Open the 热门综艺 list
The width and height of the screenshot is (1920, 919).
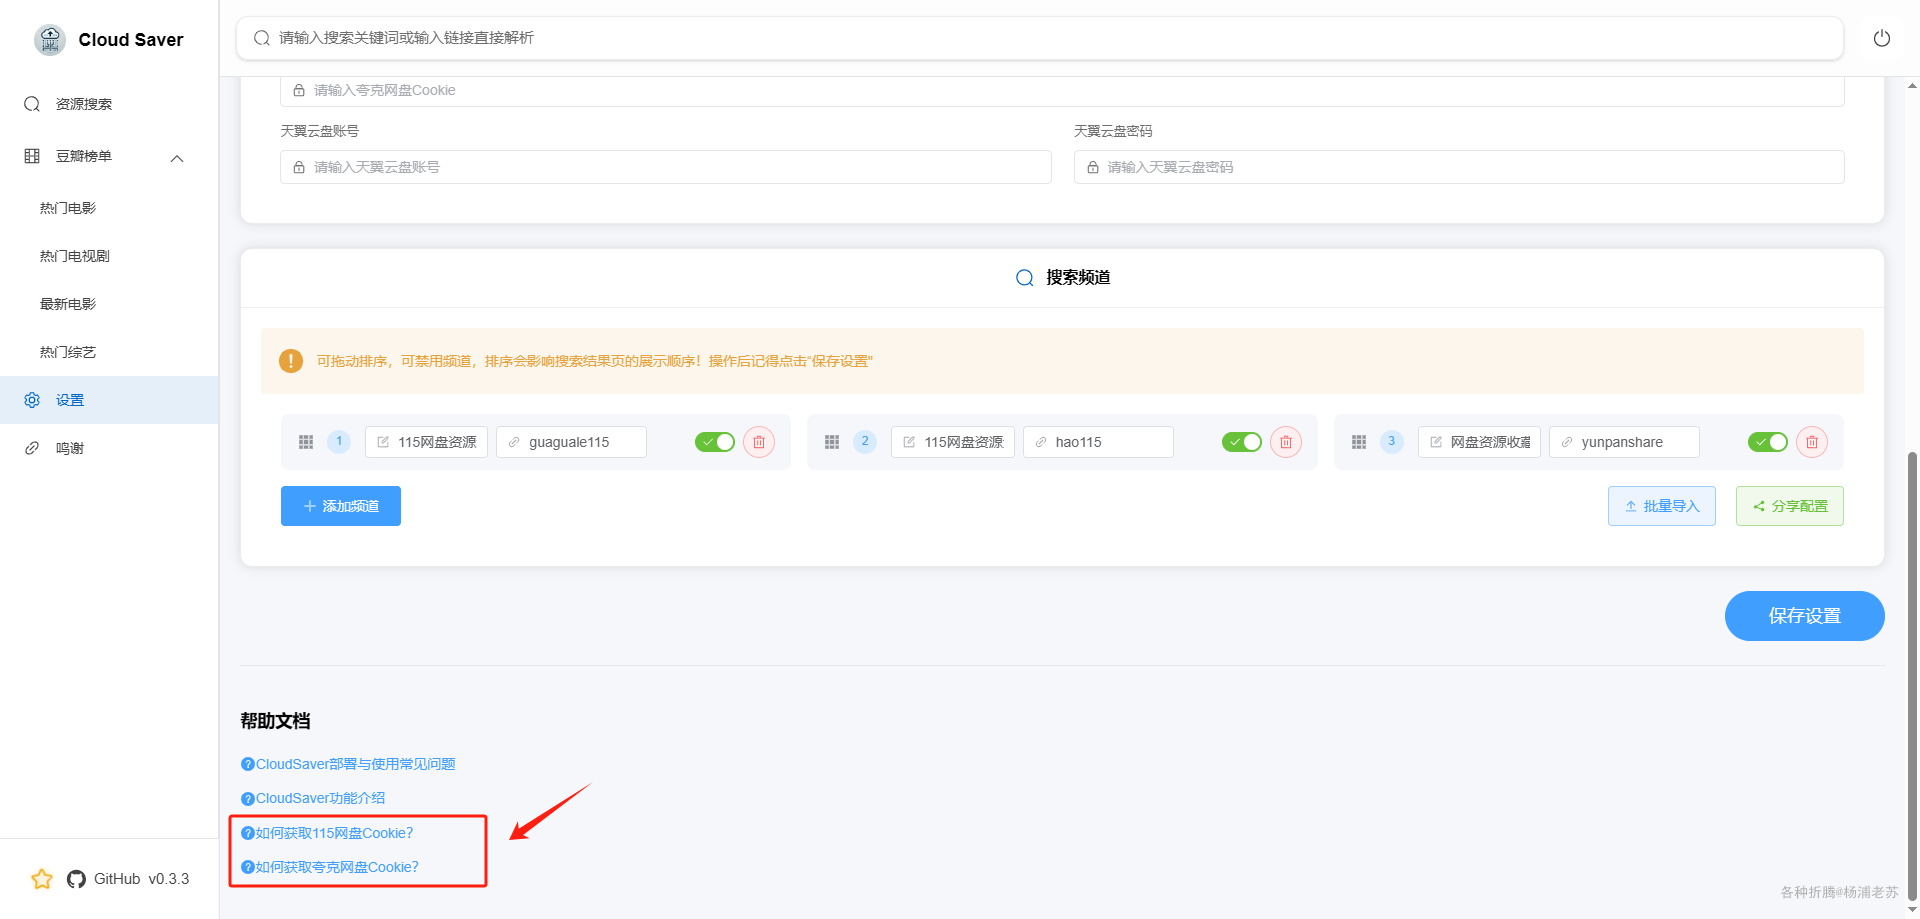pyautogui.click(x=109, y=352)
